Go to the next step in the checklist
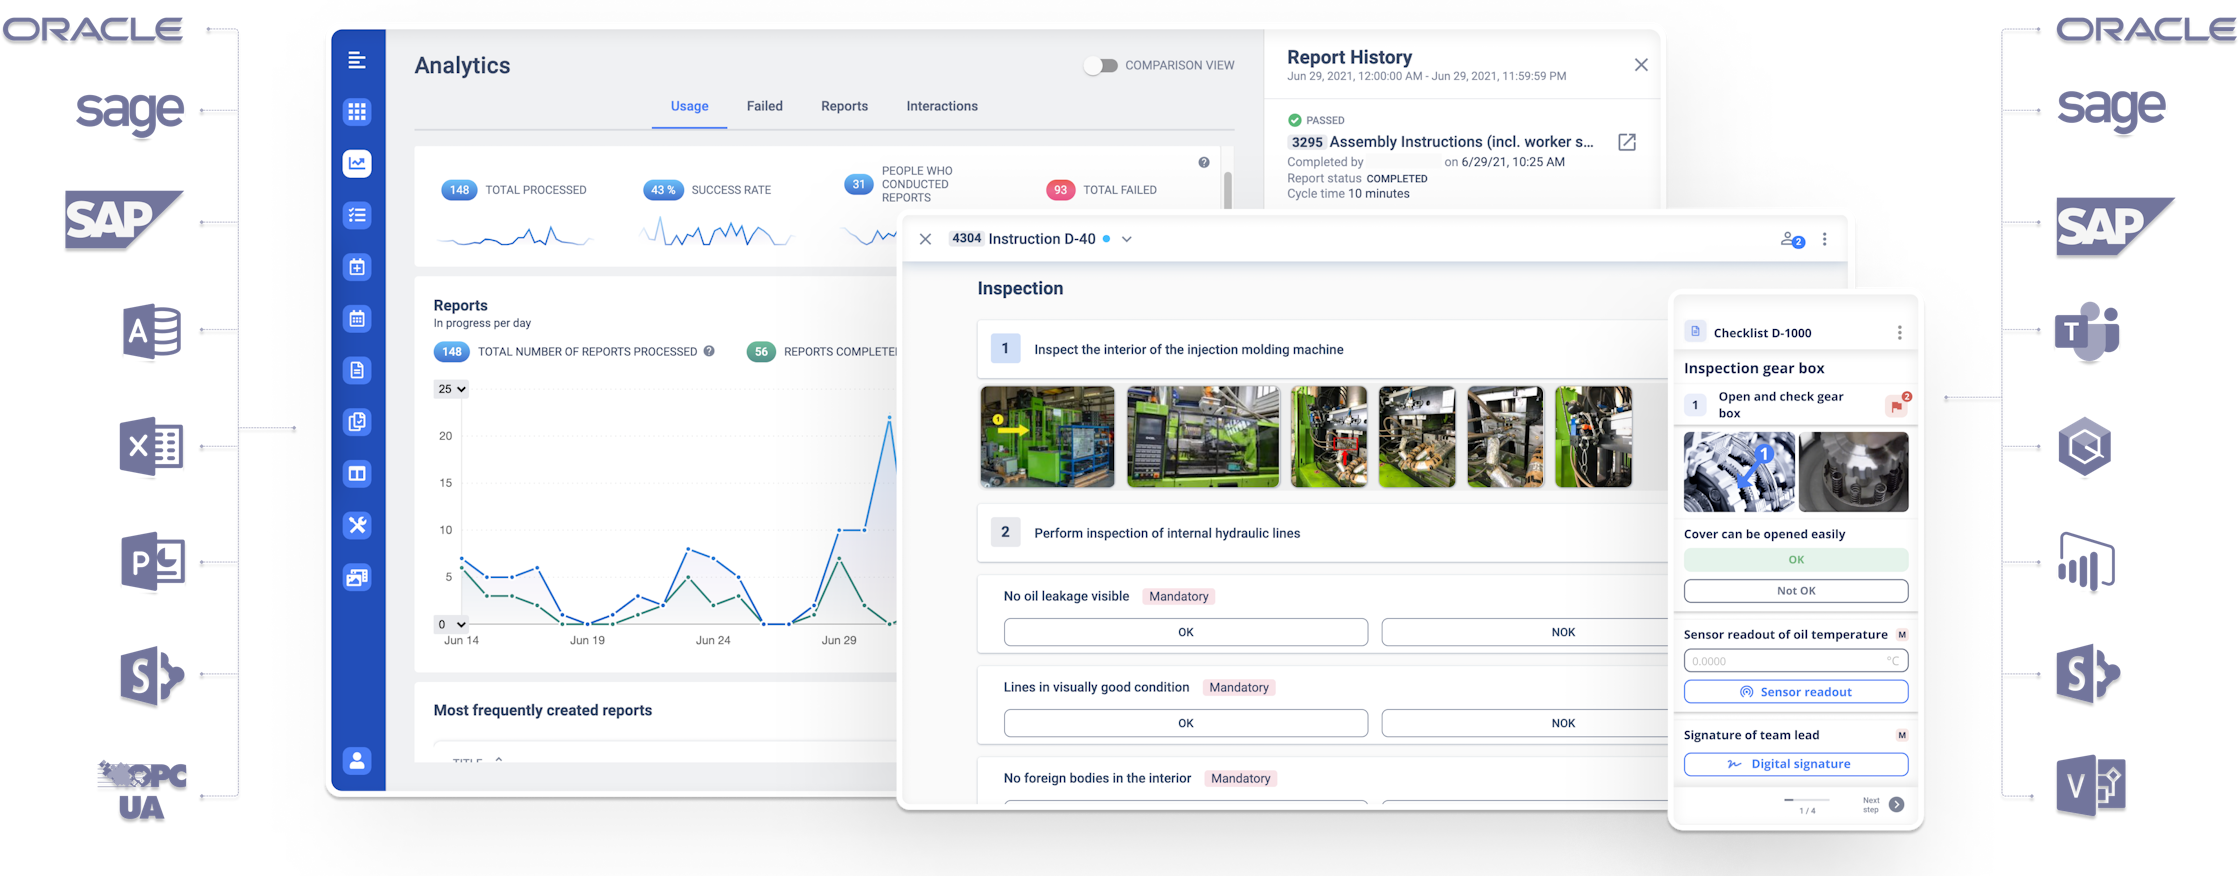Screen dimensions: 2240x876 pyautogui.click(x=1897, y=805)
